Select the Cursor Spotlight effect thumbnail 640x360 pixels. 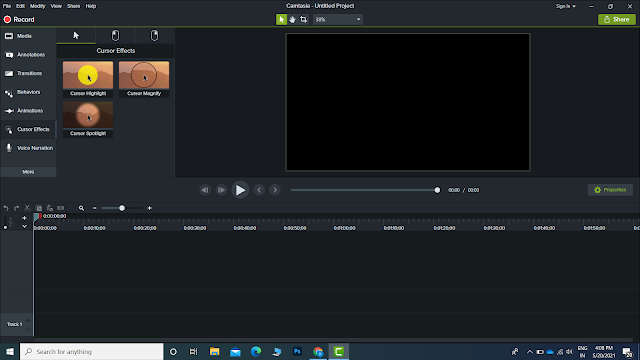[88, 119]
